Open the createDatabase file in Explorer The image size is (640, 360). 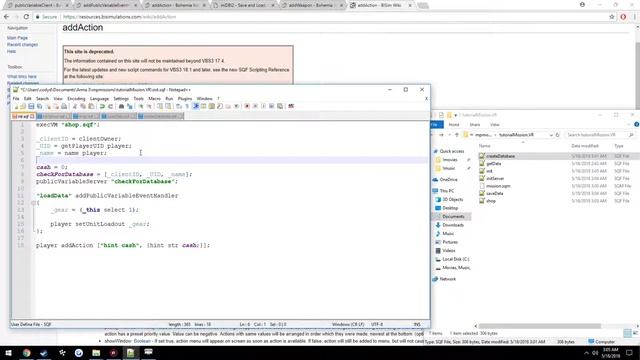(500, 156)
